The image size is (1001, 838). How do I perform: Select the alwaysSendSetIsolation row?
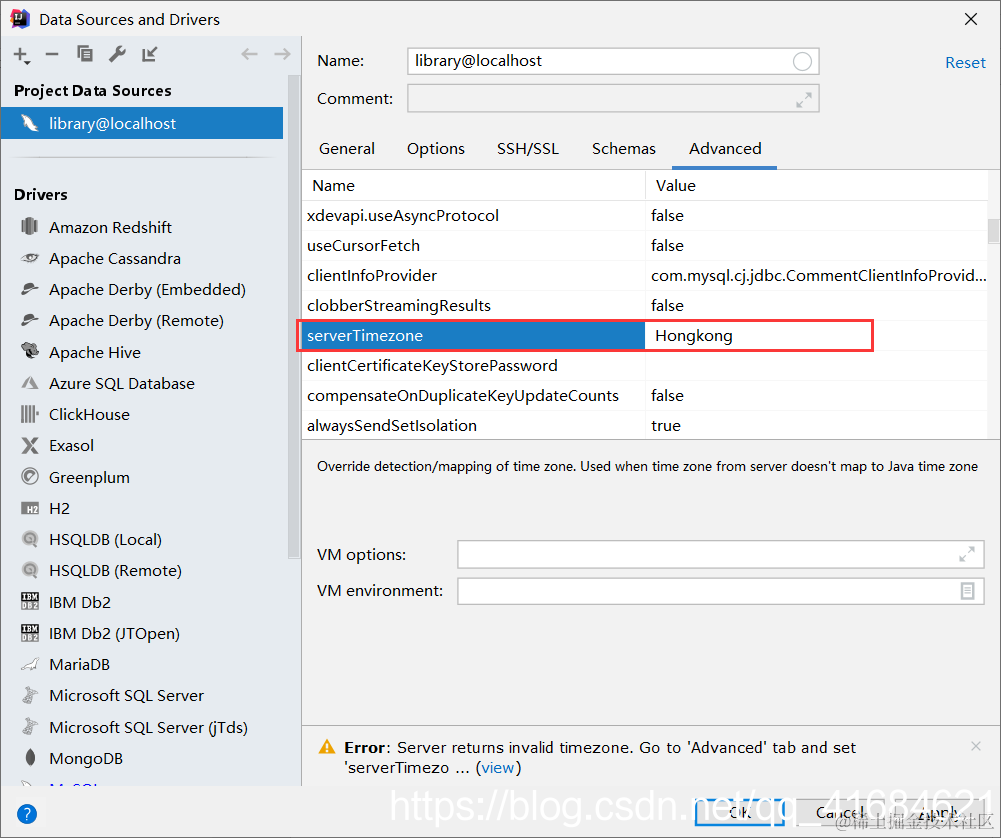tap(645, 426)
